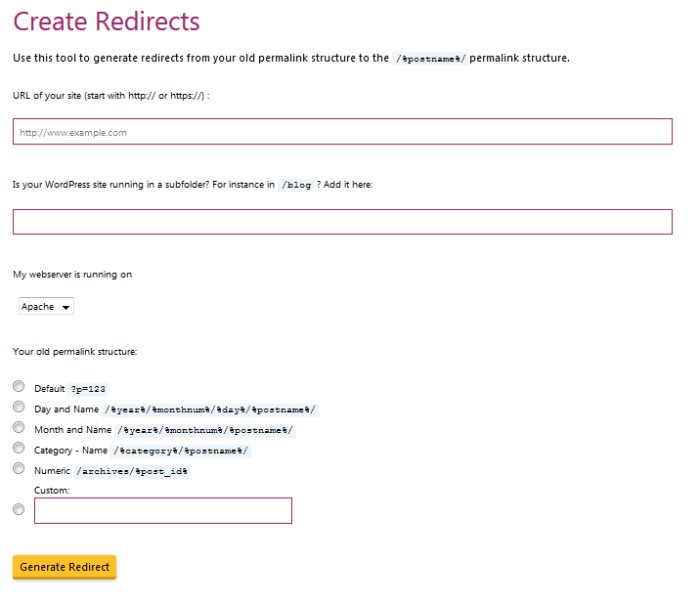
Task: Click the 'Your old permalink structure' label
Action: pos(74,352)
